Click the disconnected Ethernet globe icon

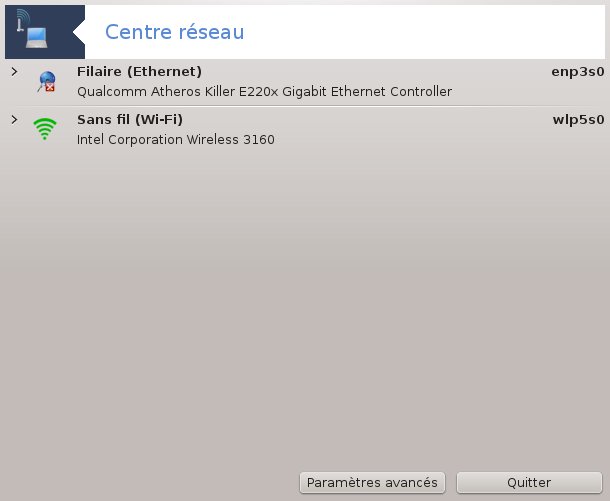tap(47, 81)
